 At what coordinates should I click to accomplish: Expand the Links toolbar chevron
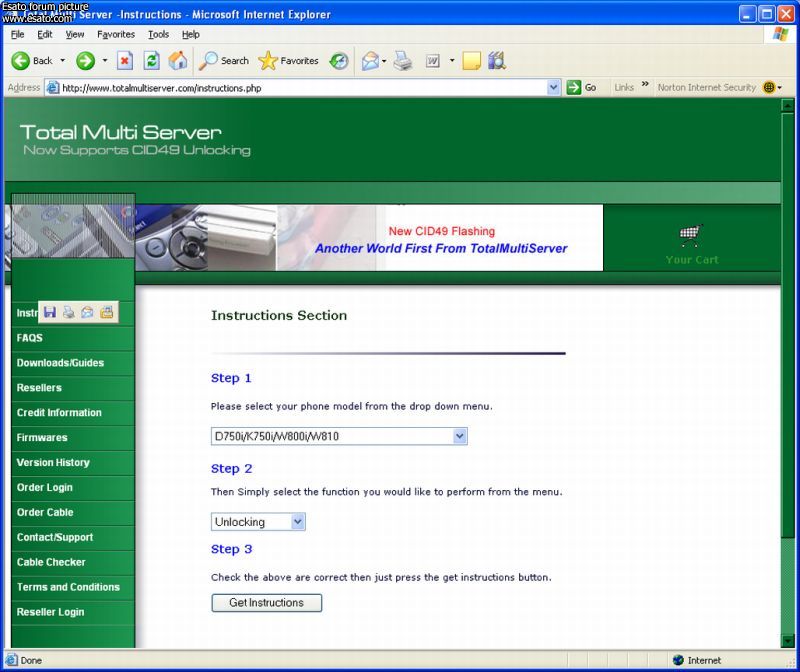pos(645,84)
